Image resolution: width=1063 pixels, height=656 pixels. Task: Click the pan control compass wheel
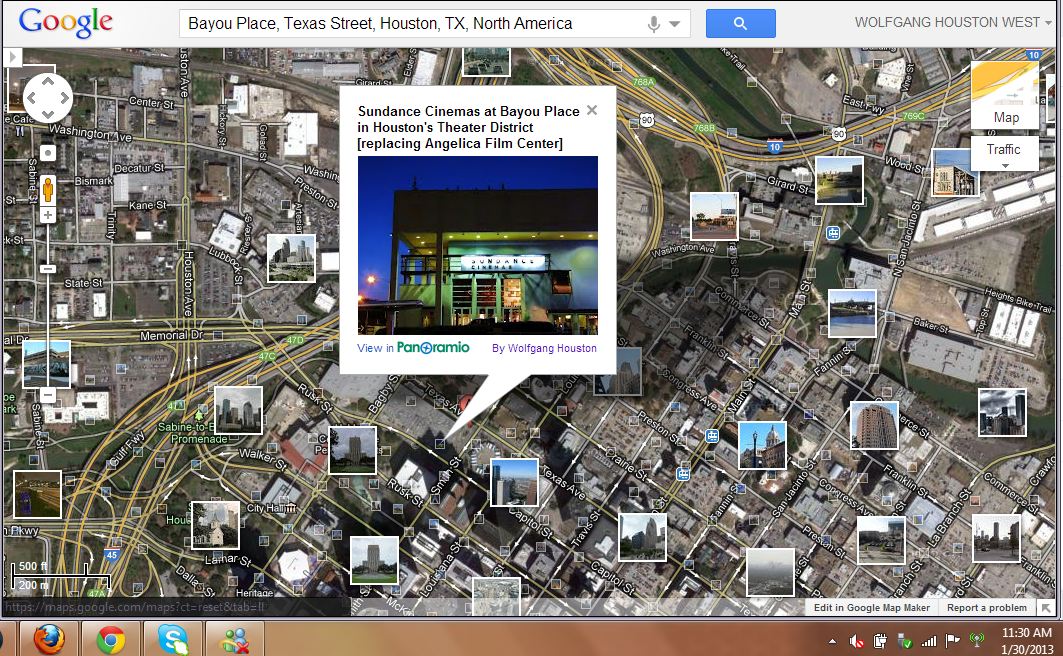point(47,98)
